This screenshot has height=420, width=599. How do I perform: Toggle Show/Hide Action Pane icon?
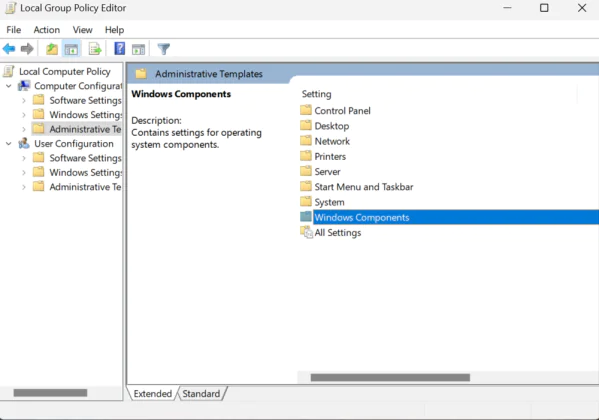[138, 49]
